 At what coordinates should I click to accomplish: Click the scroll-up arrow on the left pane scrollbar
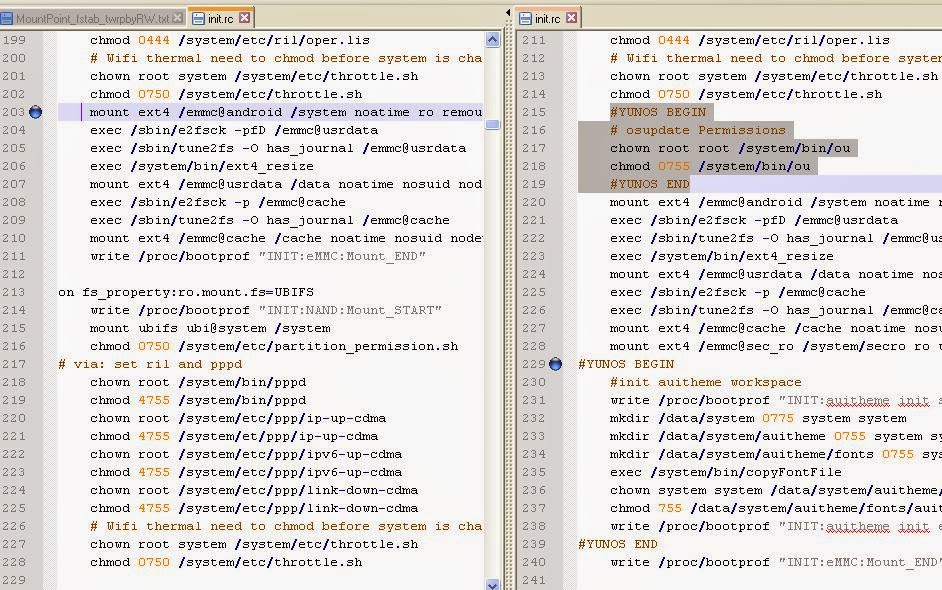click(x=492, y=39)
